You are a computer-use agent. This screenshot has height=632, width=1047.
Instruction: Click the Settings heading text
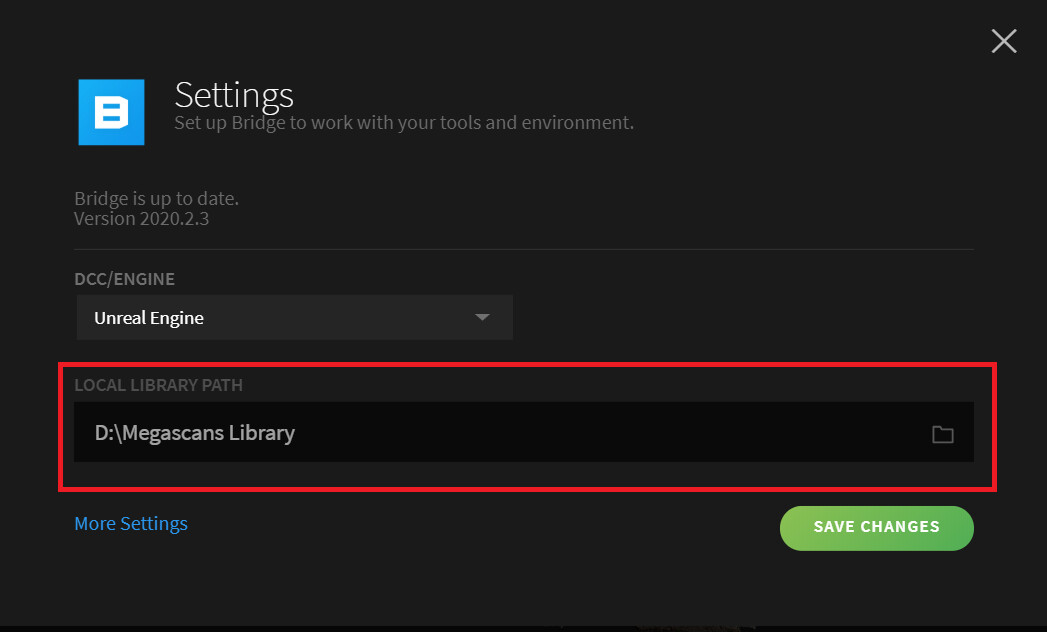pos(234,95)
